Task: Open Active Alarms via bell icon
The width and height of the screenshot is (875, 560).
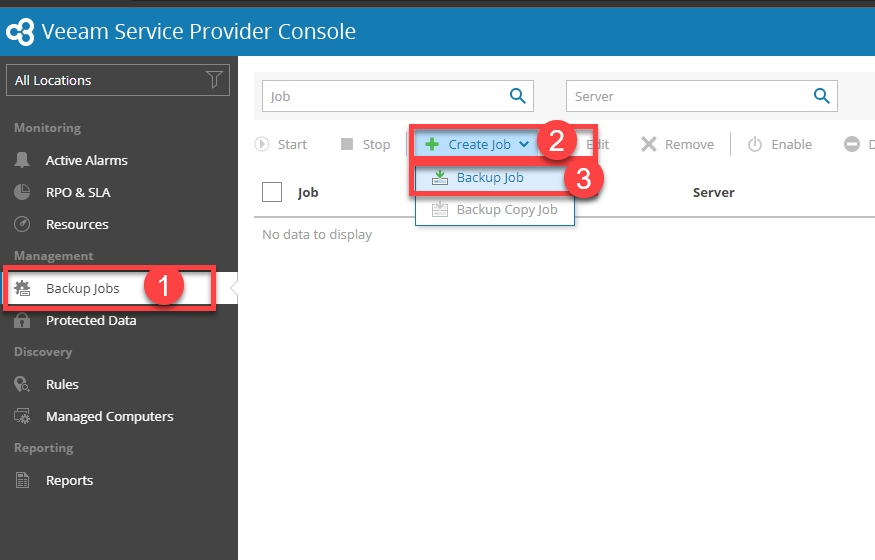Action: pyautogui.click(x=23, y=160)
